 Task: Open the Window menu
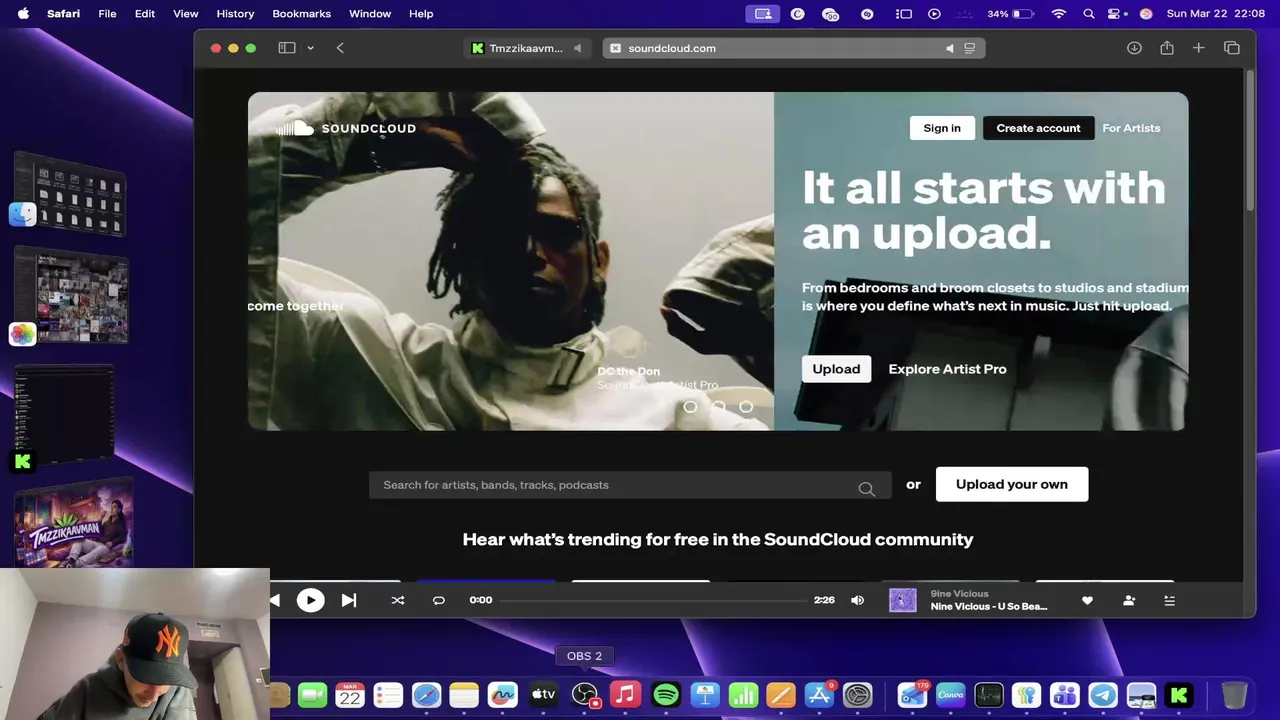coord(370,14)
